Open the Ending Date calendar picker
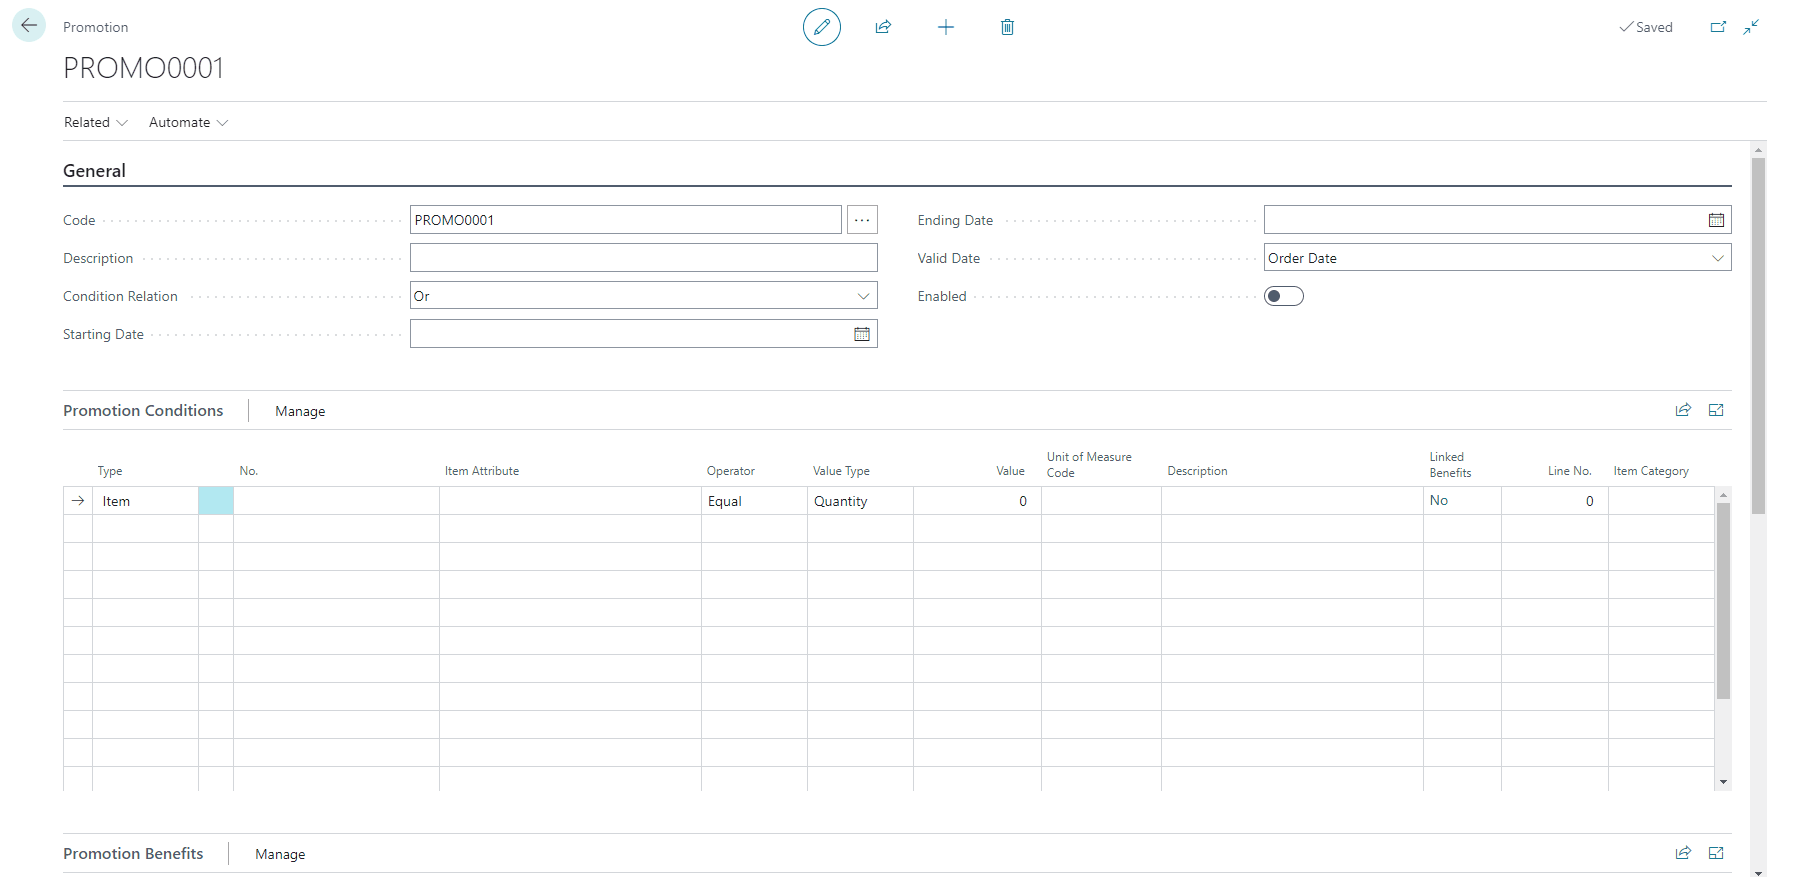The width and height of the screenshot is (1807, 877). pos(1716,220)
